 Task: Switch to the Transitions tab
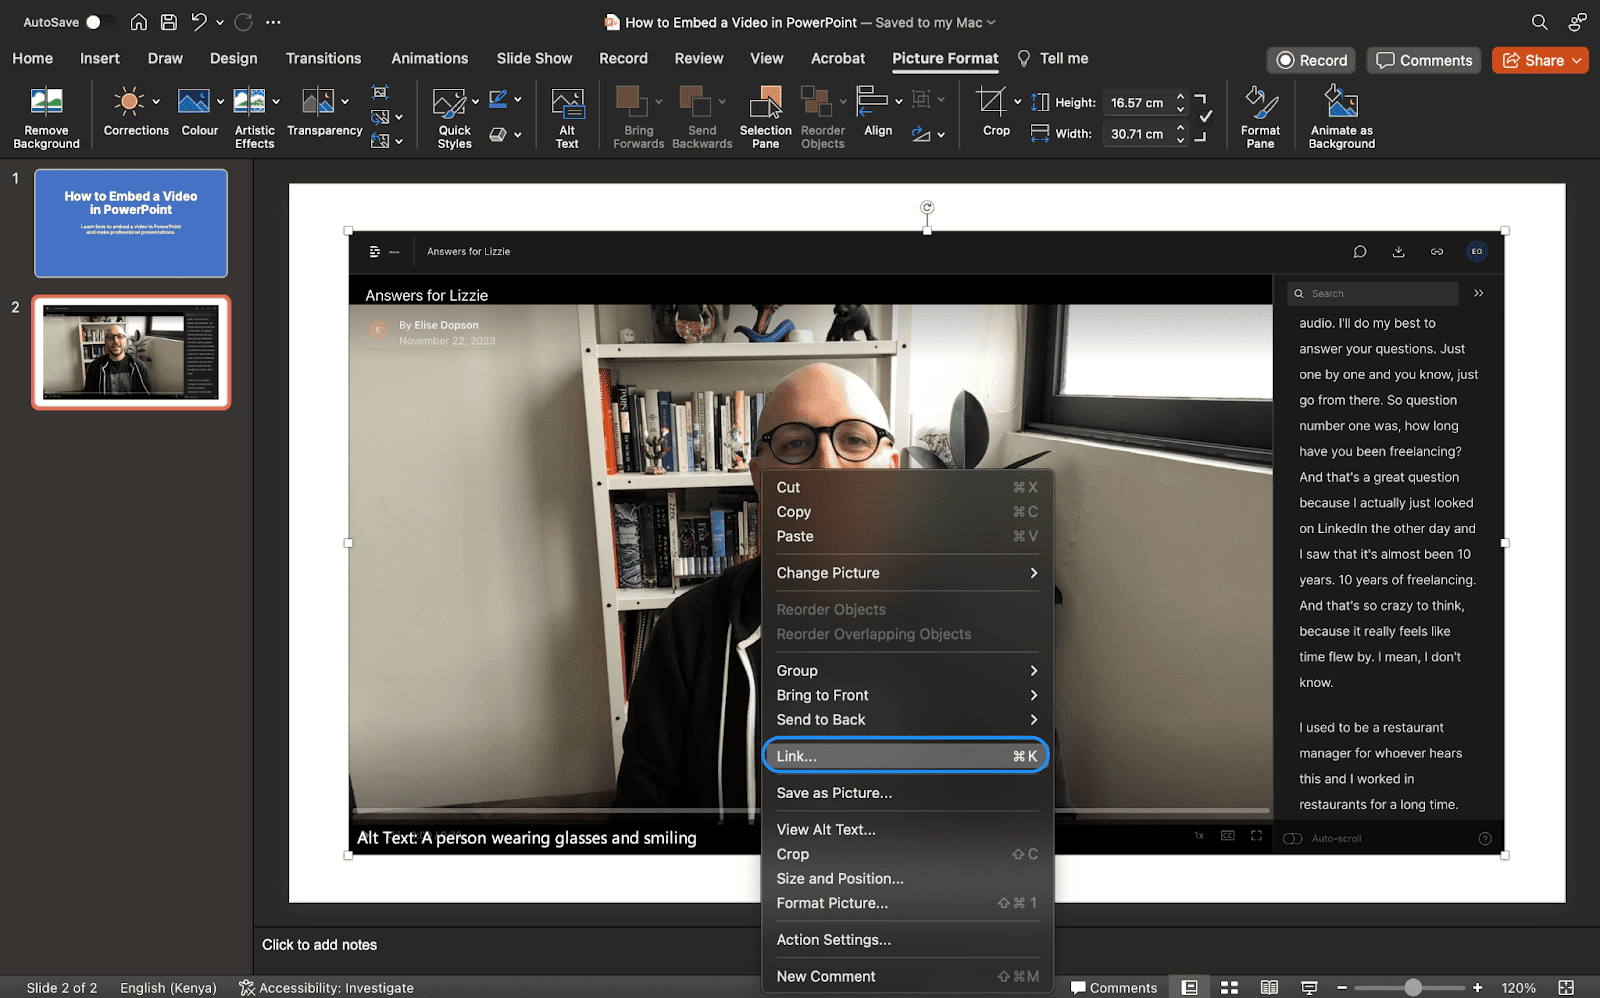[x=323, y=58]
